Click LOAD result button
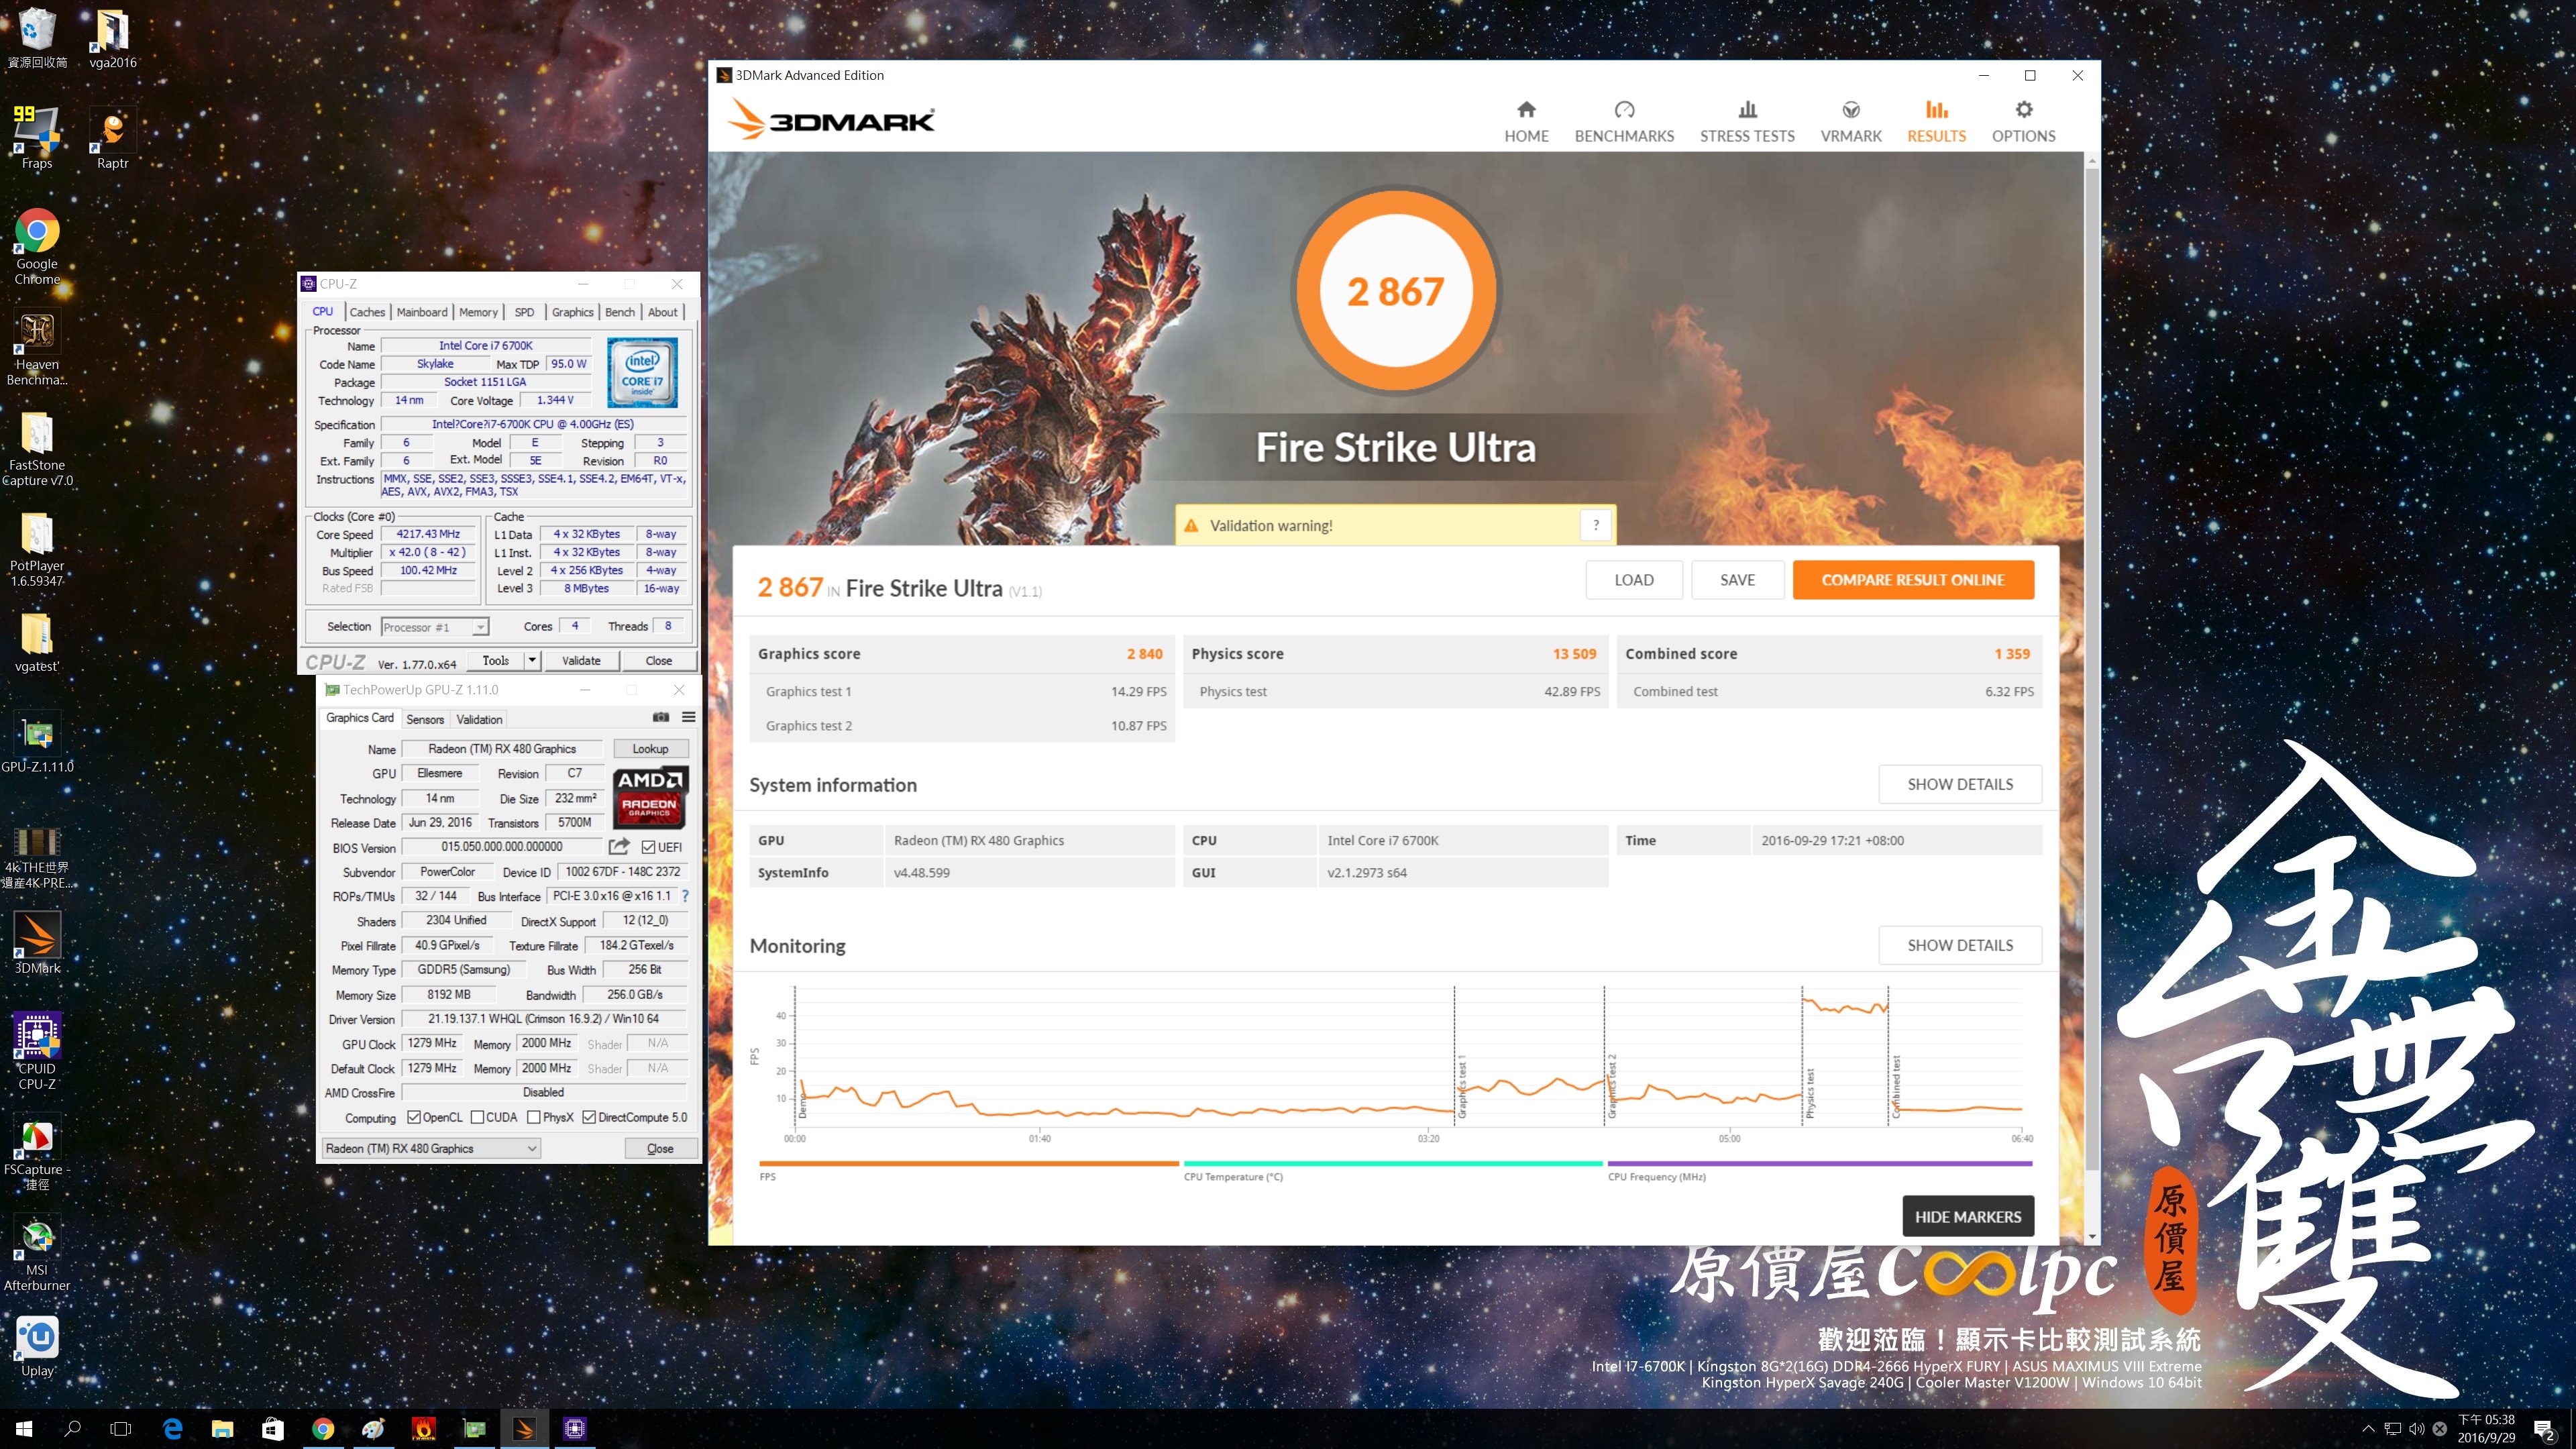 [1634, 580]
